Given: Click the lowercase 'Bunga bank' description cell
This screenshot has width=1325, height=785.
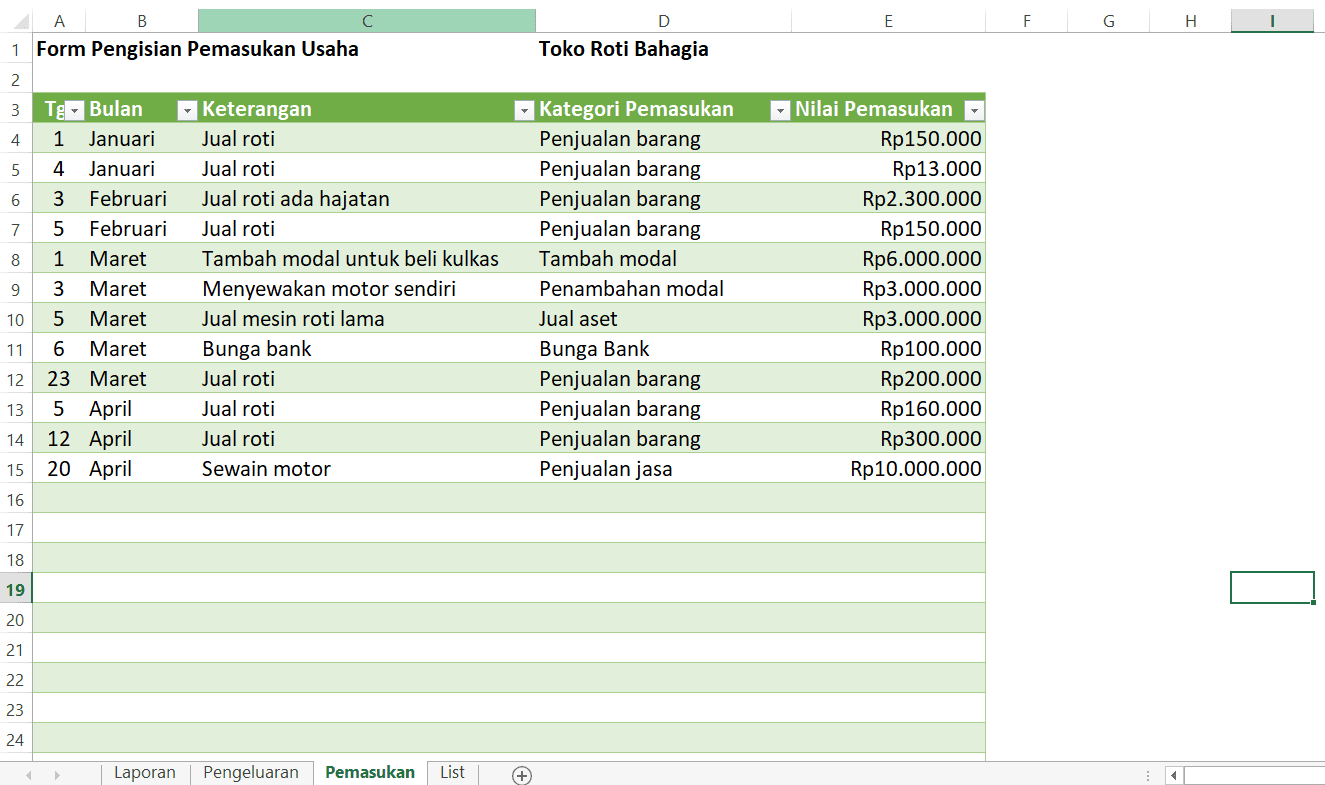Looking at the screenshot, I should [x=367, y=349].
